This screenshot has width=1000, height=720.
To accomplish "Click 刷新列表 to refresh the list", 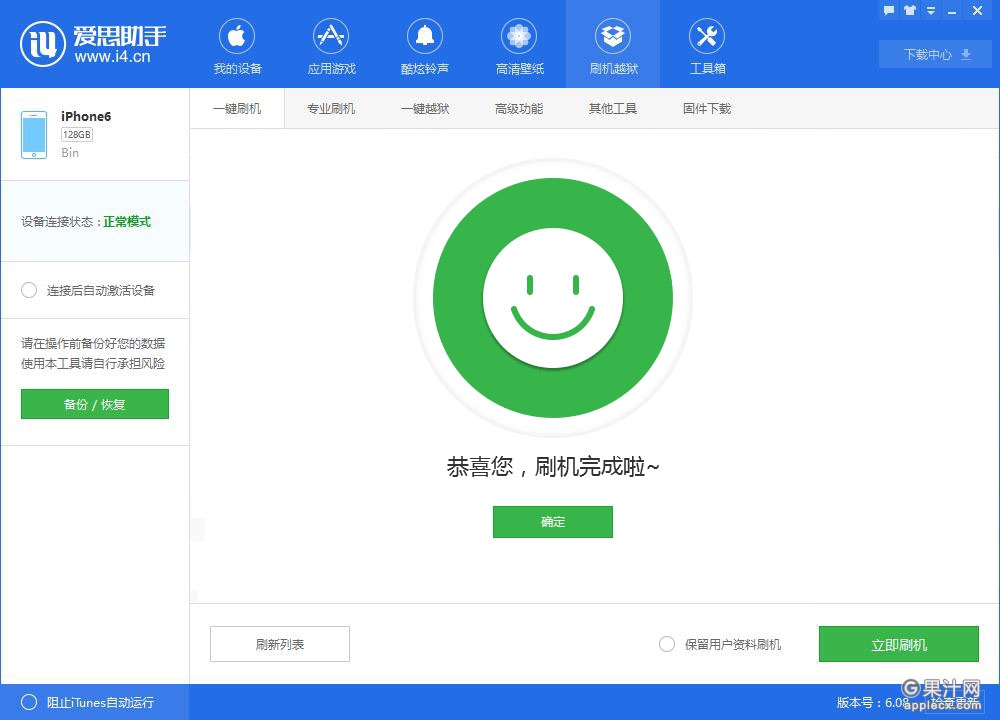I will pos(279,644).
